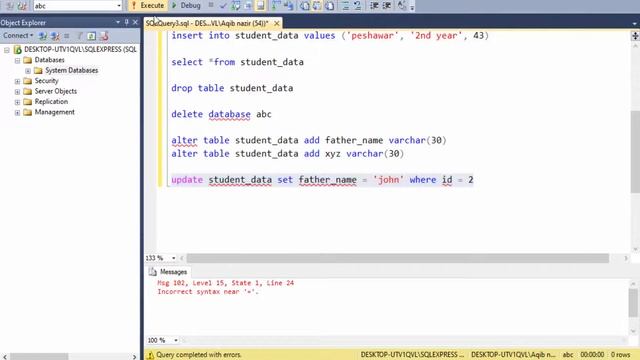This screenshot has width=640, height=360.
Task: Click 'Query completed with errors' status text
Action: 199,355
